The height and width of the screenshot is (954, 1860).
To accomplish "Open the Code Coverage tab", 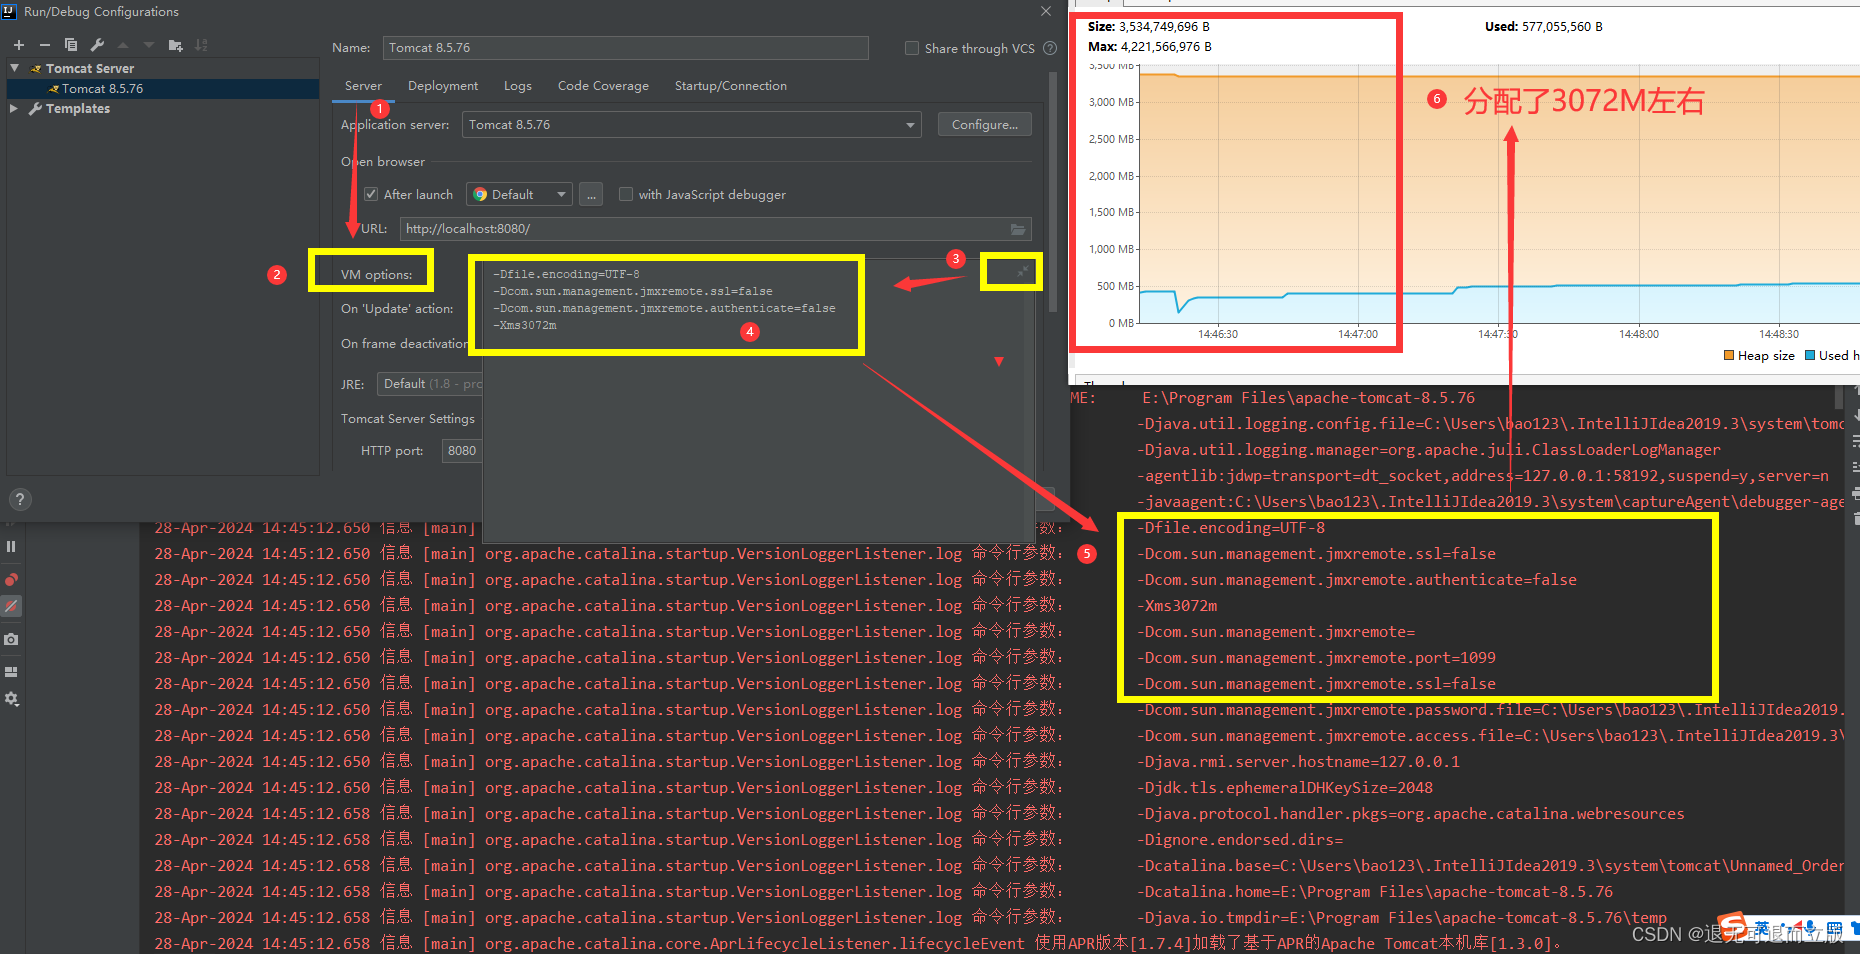I will (x=603, y=86).
